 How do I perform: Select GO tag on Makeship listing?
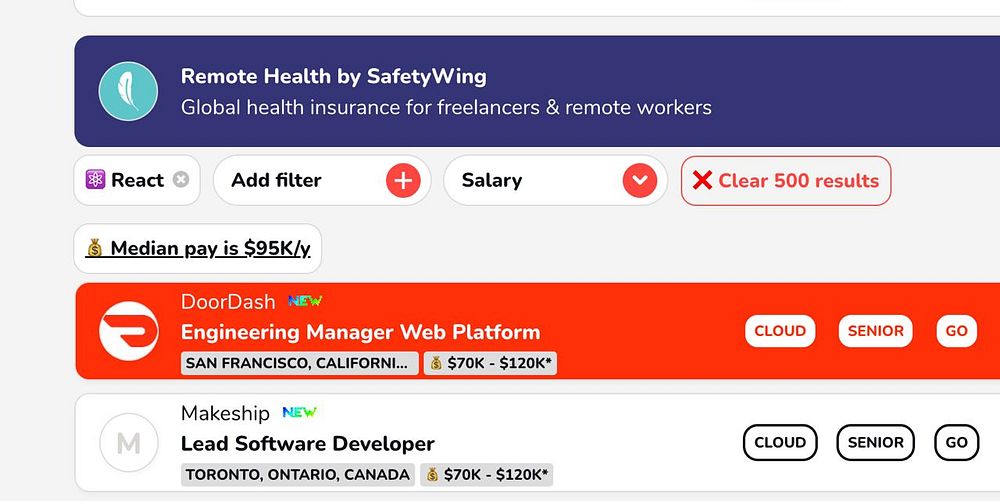pos(956,442)
